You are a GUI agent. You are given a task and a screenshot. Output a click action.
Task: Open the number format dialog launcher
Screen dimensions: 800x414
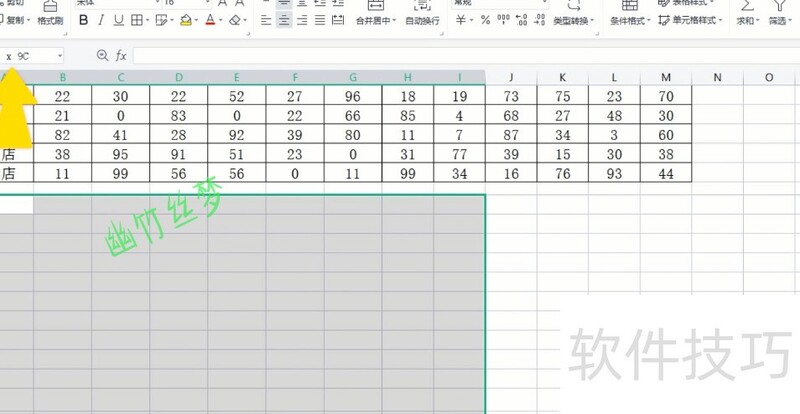click(x=597, y=34)
